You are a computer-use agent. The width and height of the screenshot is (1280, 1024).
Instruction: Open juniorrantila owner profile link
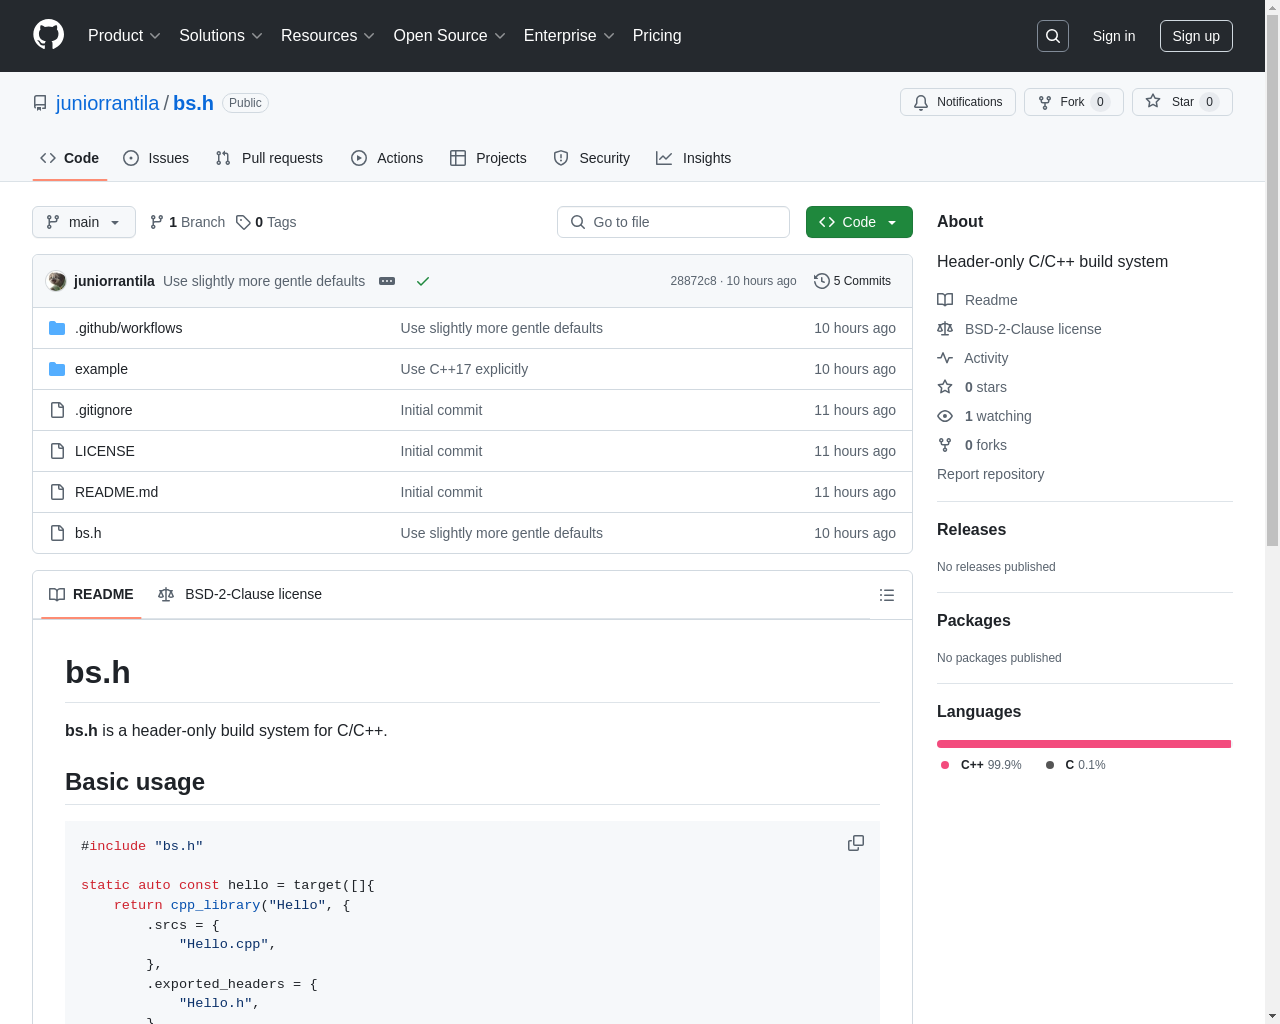[x=107, y=103]
